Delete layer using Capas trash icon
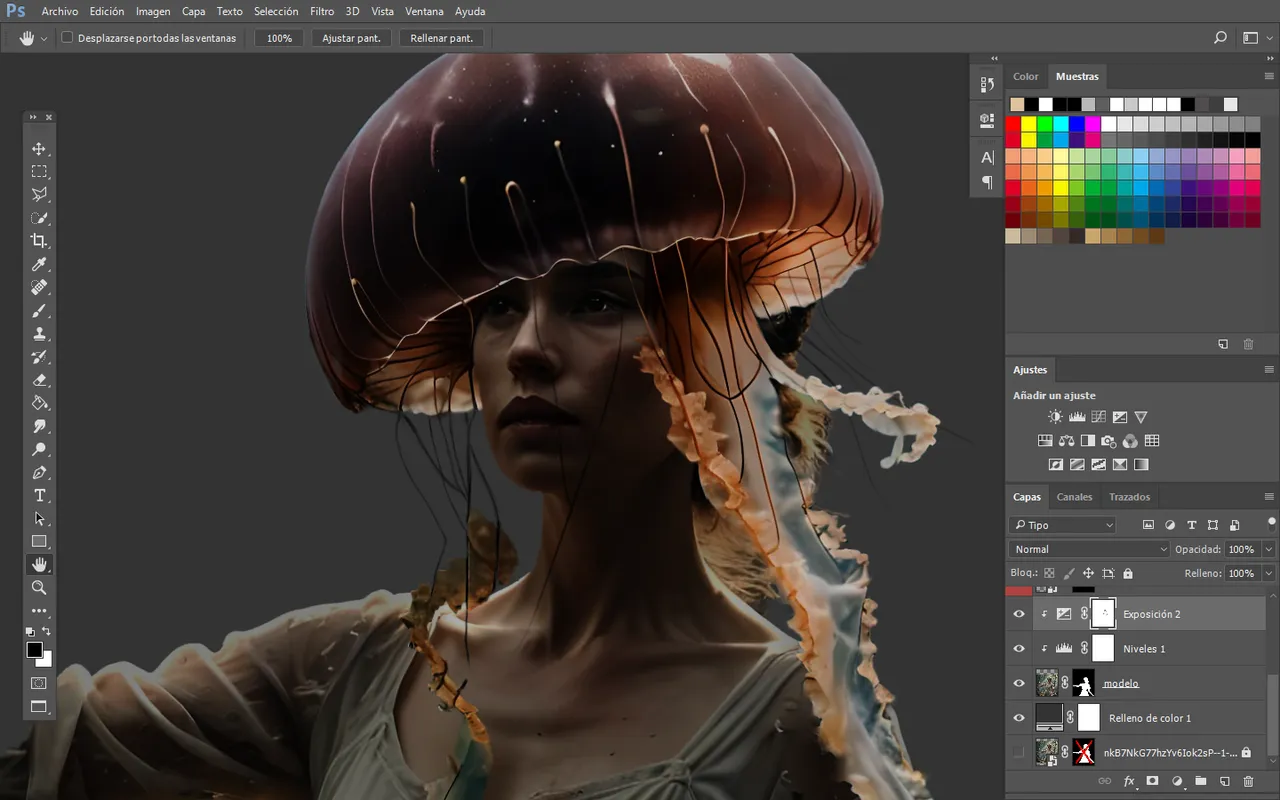This screenshot has width=1280, height=800. [1248, 781]
